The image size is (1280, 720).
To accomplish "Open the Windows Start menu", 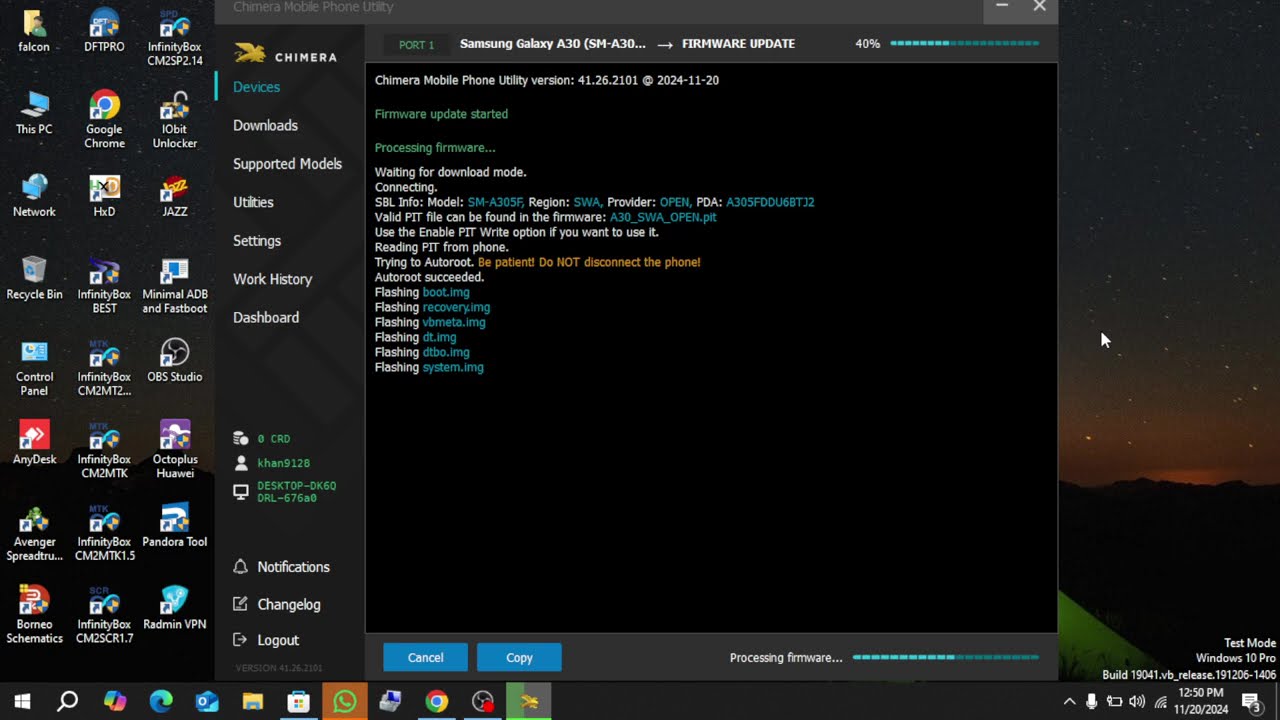I will [x=22, y=701].
